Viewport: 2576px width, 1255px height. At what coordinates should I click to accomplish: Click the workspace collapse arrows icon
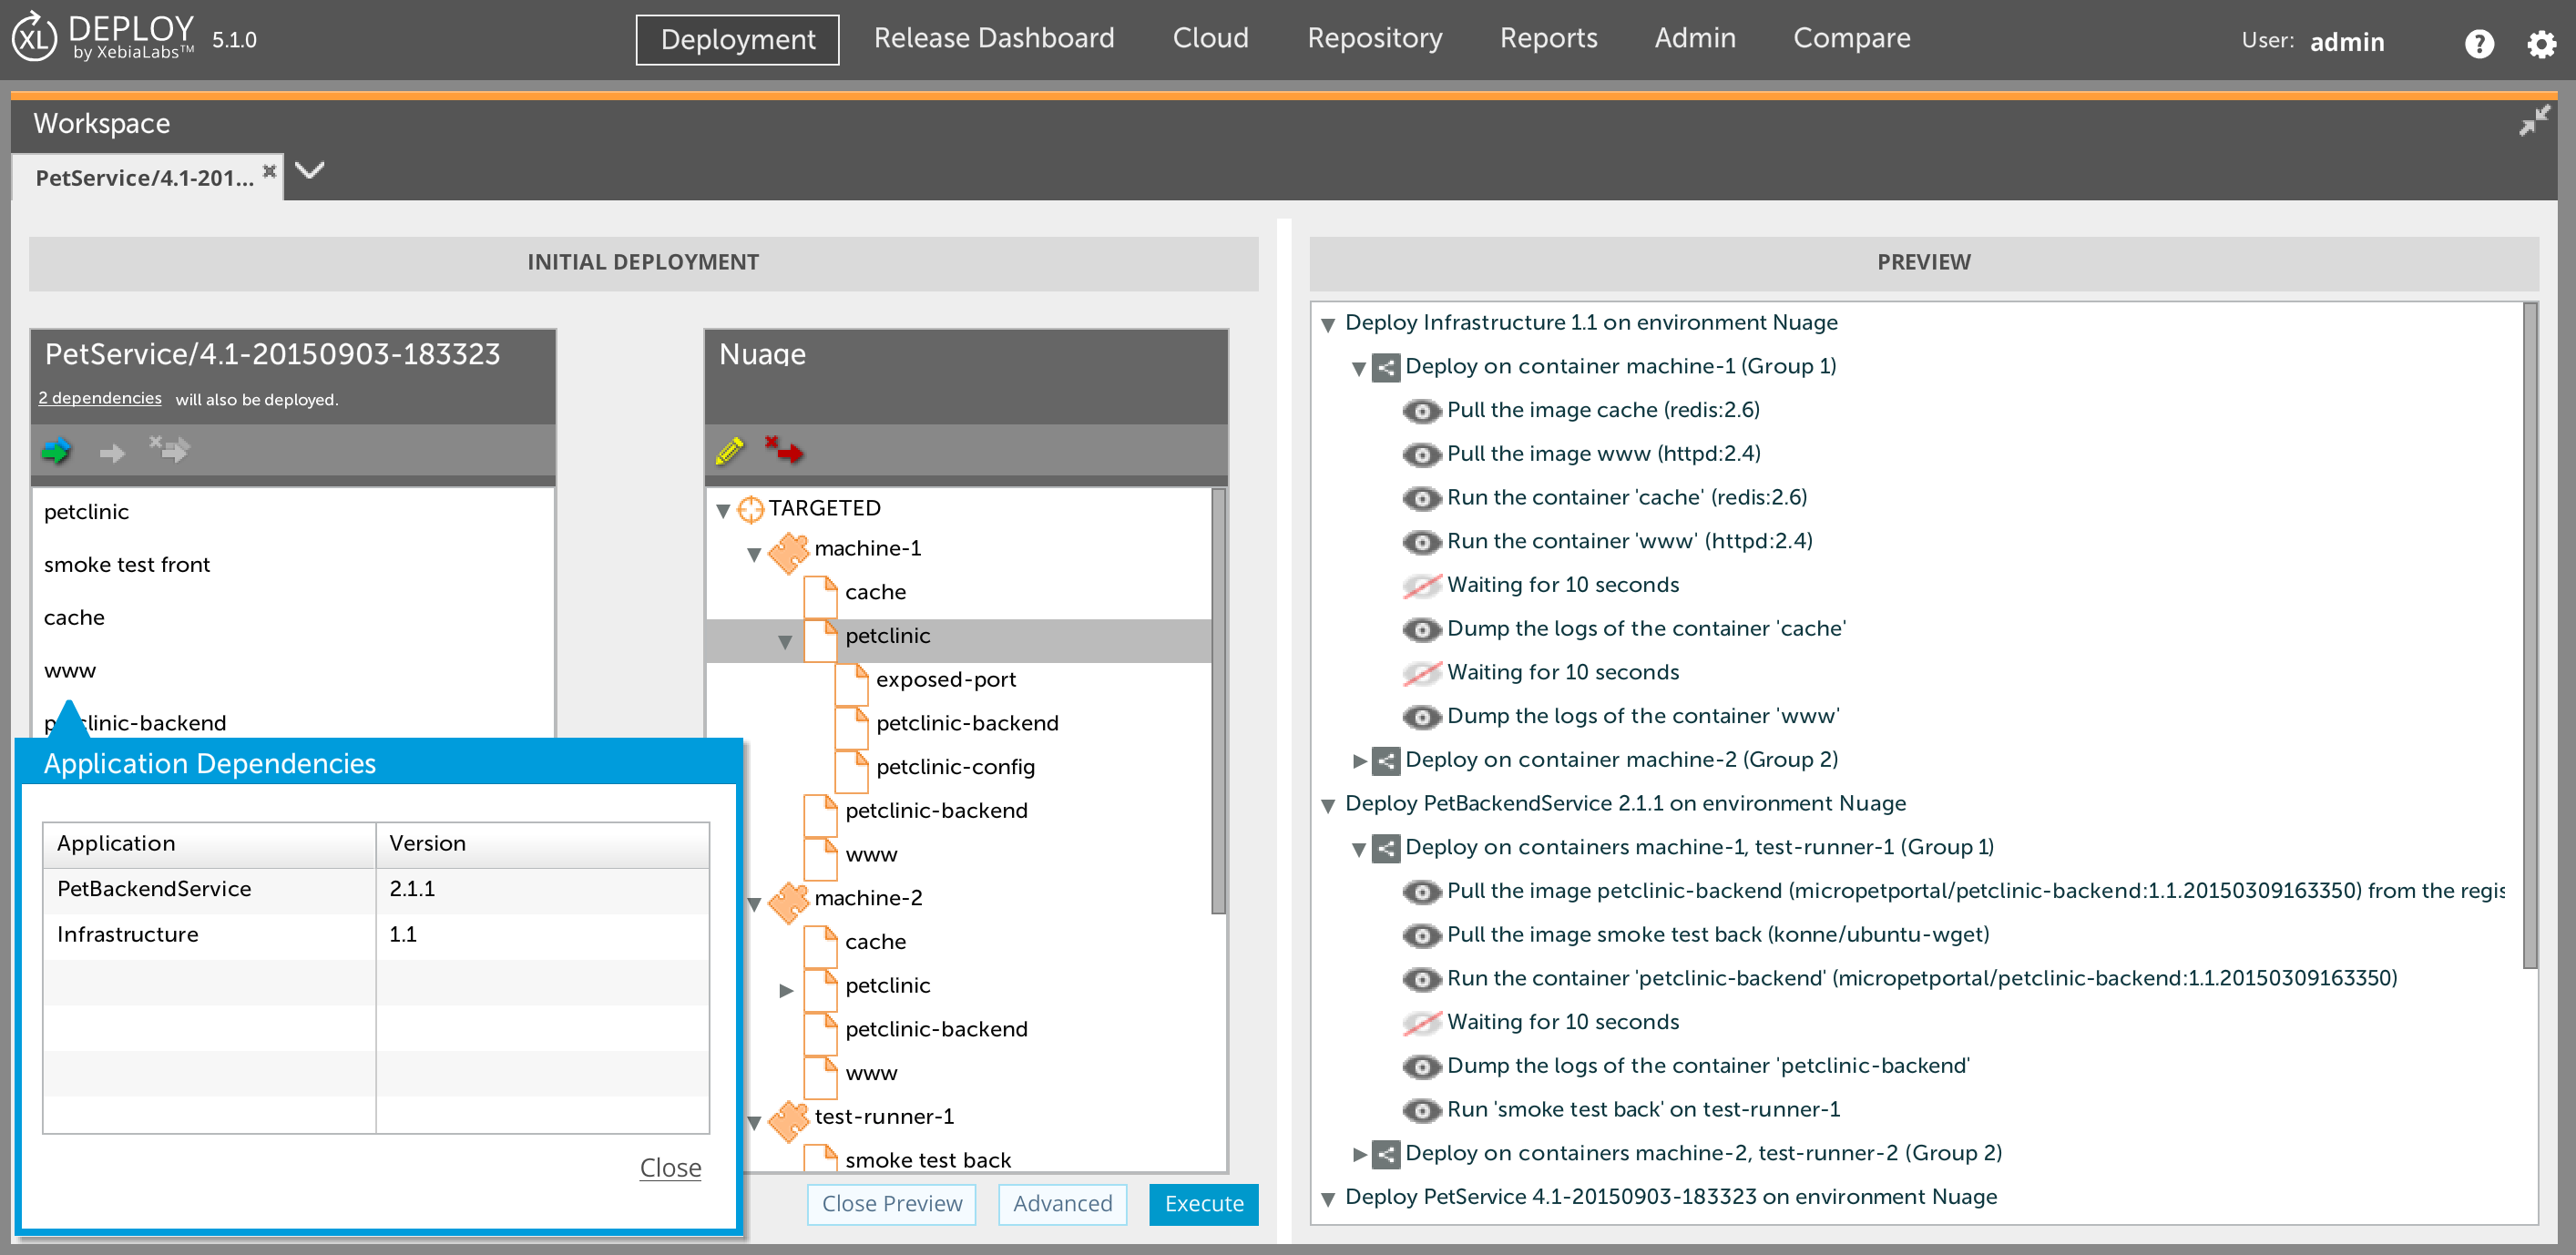coord(2533,122)
